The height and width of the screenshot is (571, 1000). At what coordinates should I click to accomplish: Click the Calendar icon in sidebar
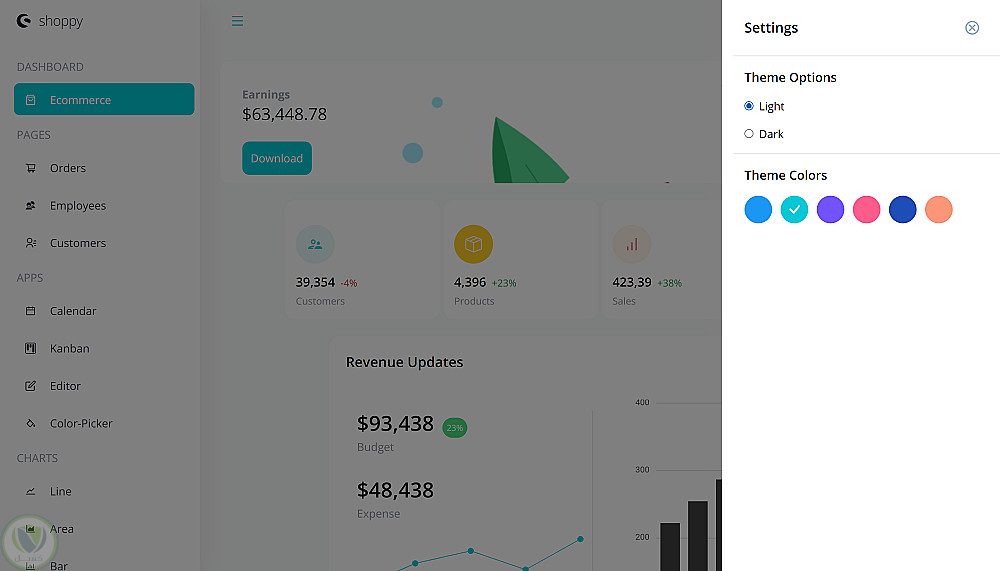point(31,311)
